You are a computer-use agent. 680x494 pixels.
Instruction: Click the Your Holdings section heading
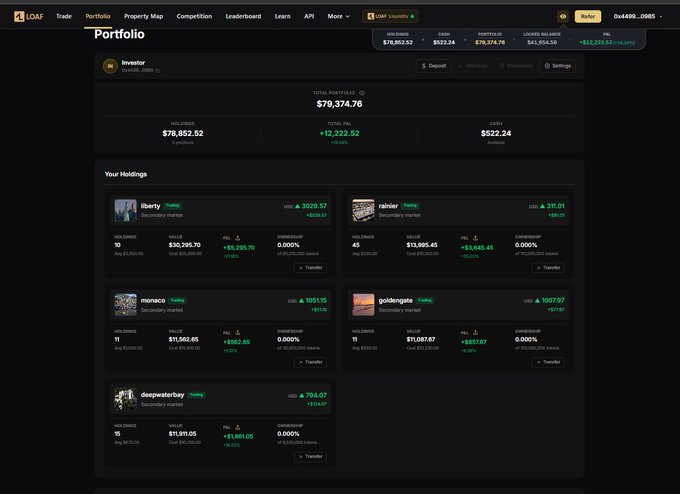click(126, 174)
